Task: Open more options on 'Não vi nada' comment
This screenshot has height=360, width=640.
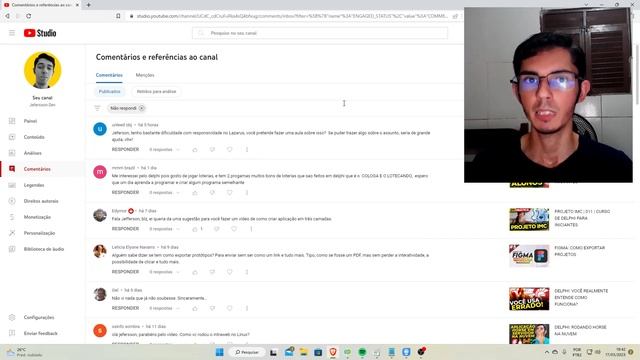Action: (x=247, y=308)
